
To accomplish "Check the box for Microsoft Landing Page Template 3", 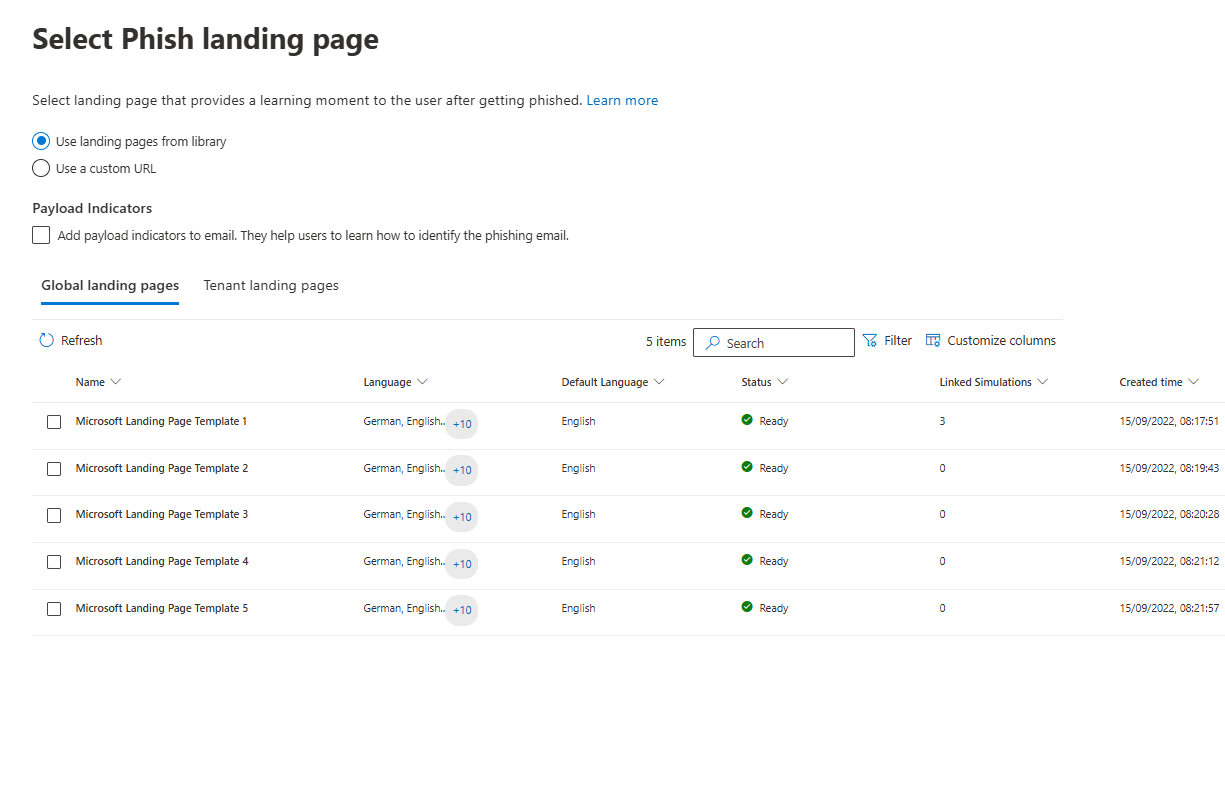I will [x=54, y=515].
